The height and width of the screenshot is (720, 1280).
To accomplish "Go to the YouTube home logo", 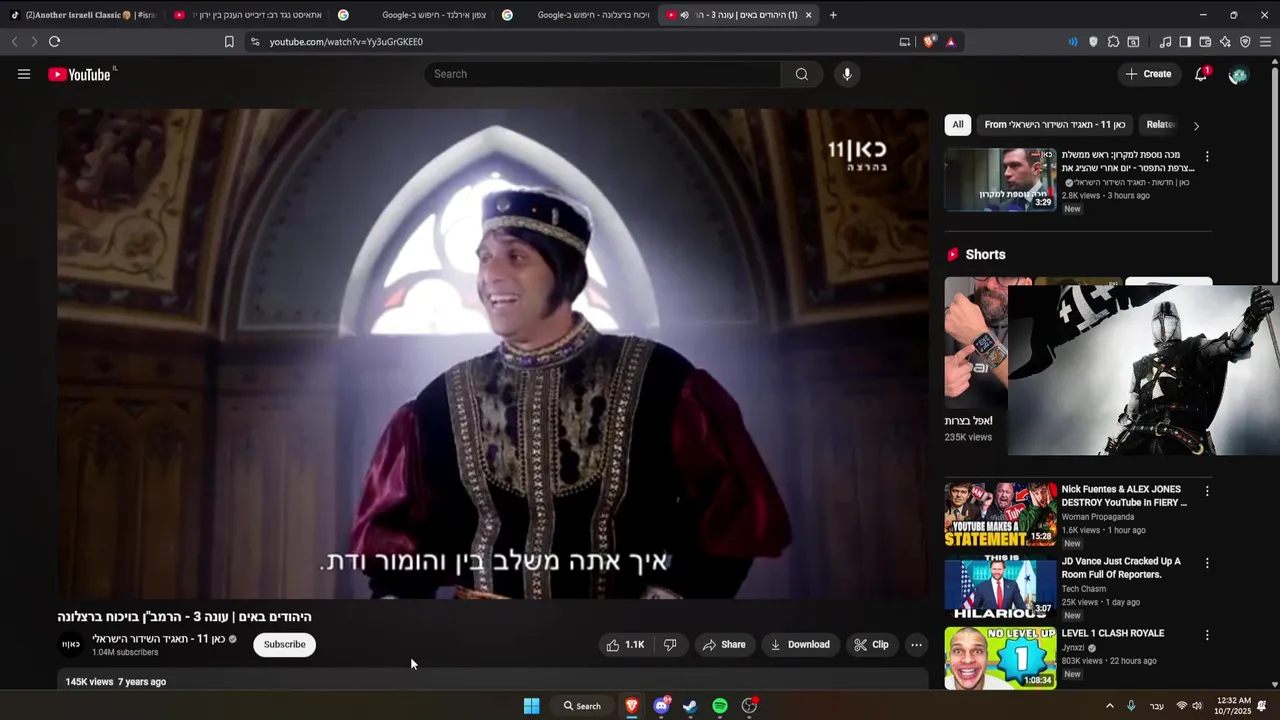I will [79, 74].
